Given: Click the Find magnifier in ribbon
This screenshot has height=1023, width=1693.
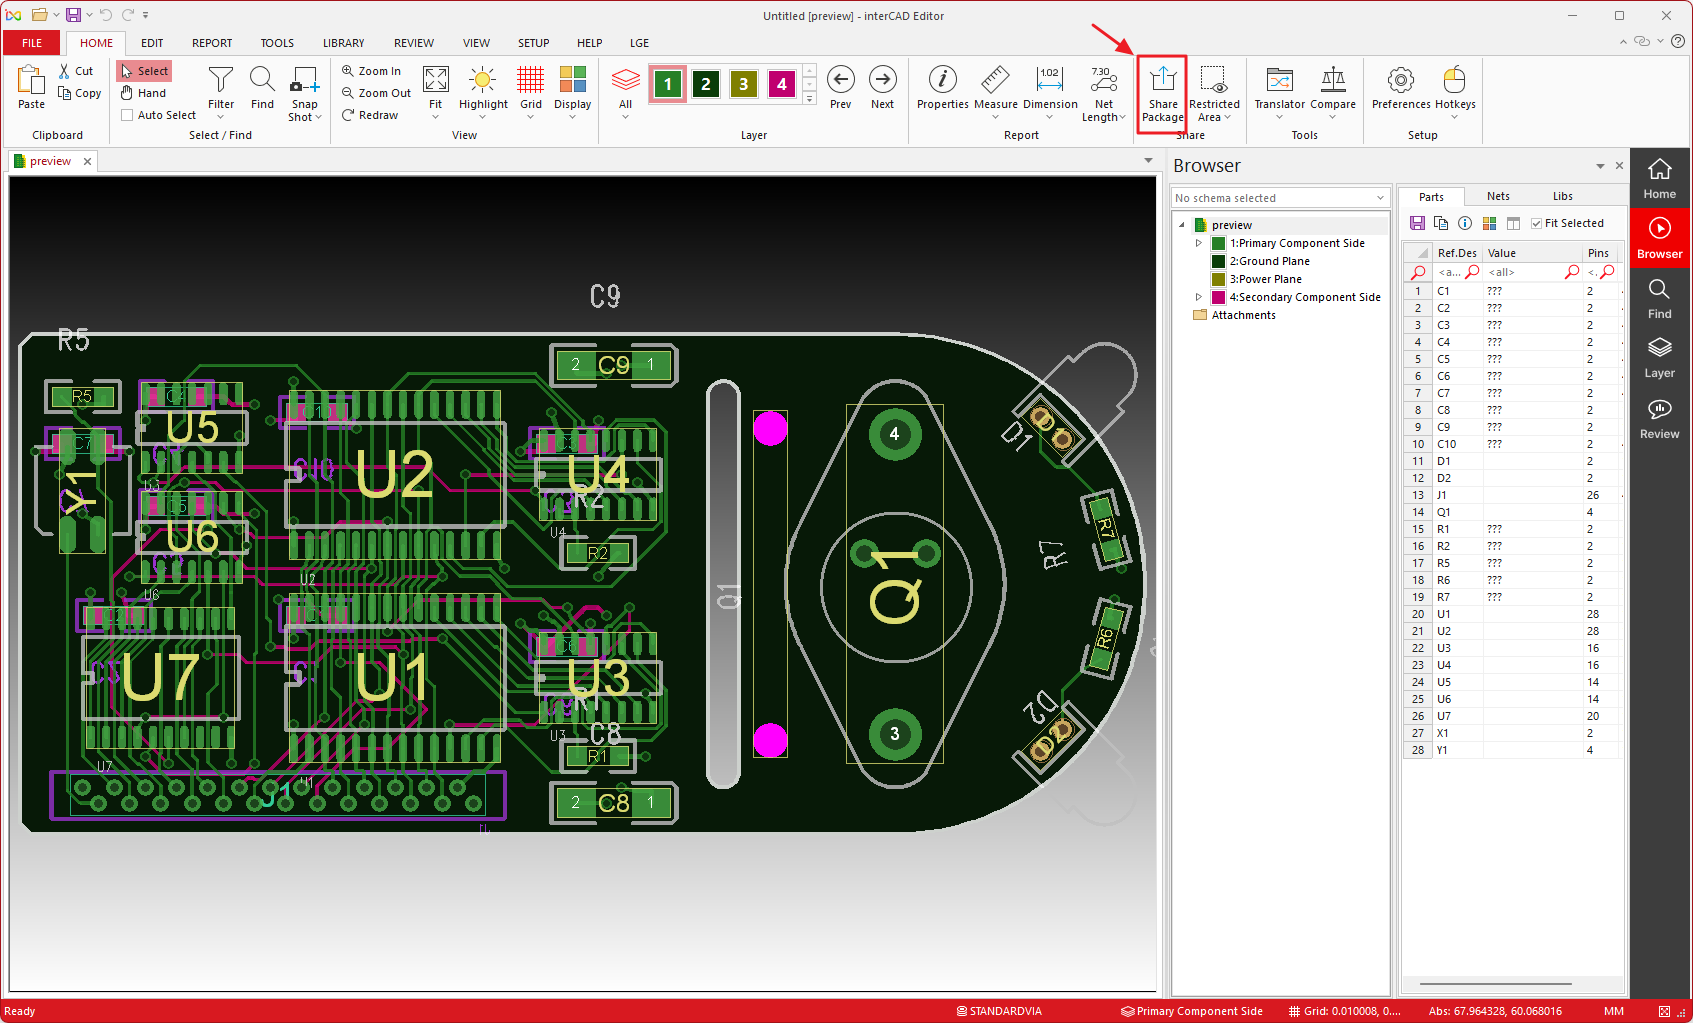Looking at the screenshot, I should click(x=262, y=88).
